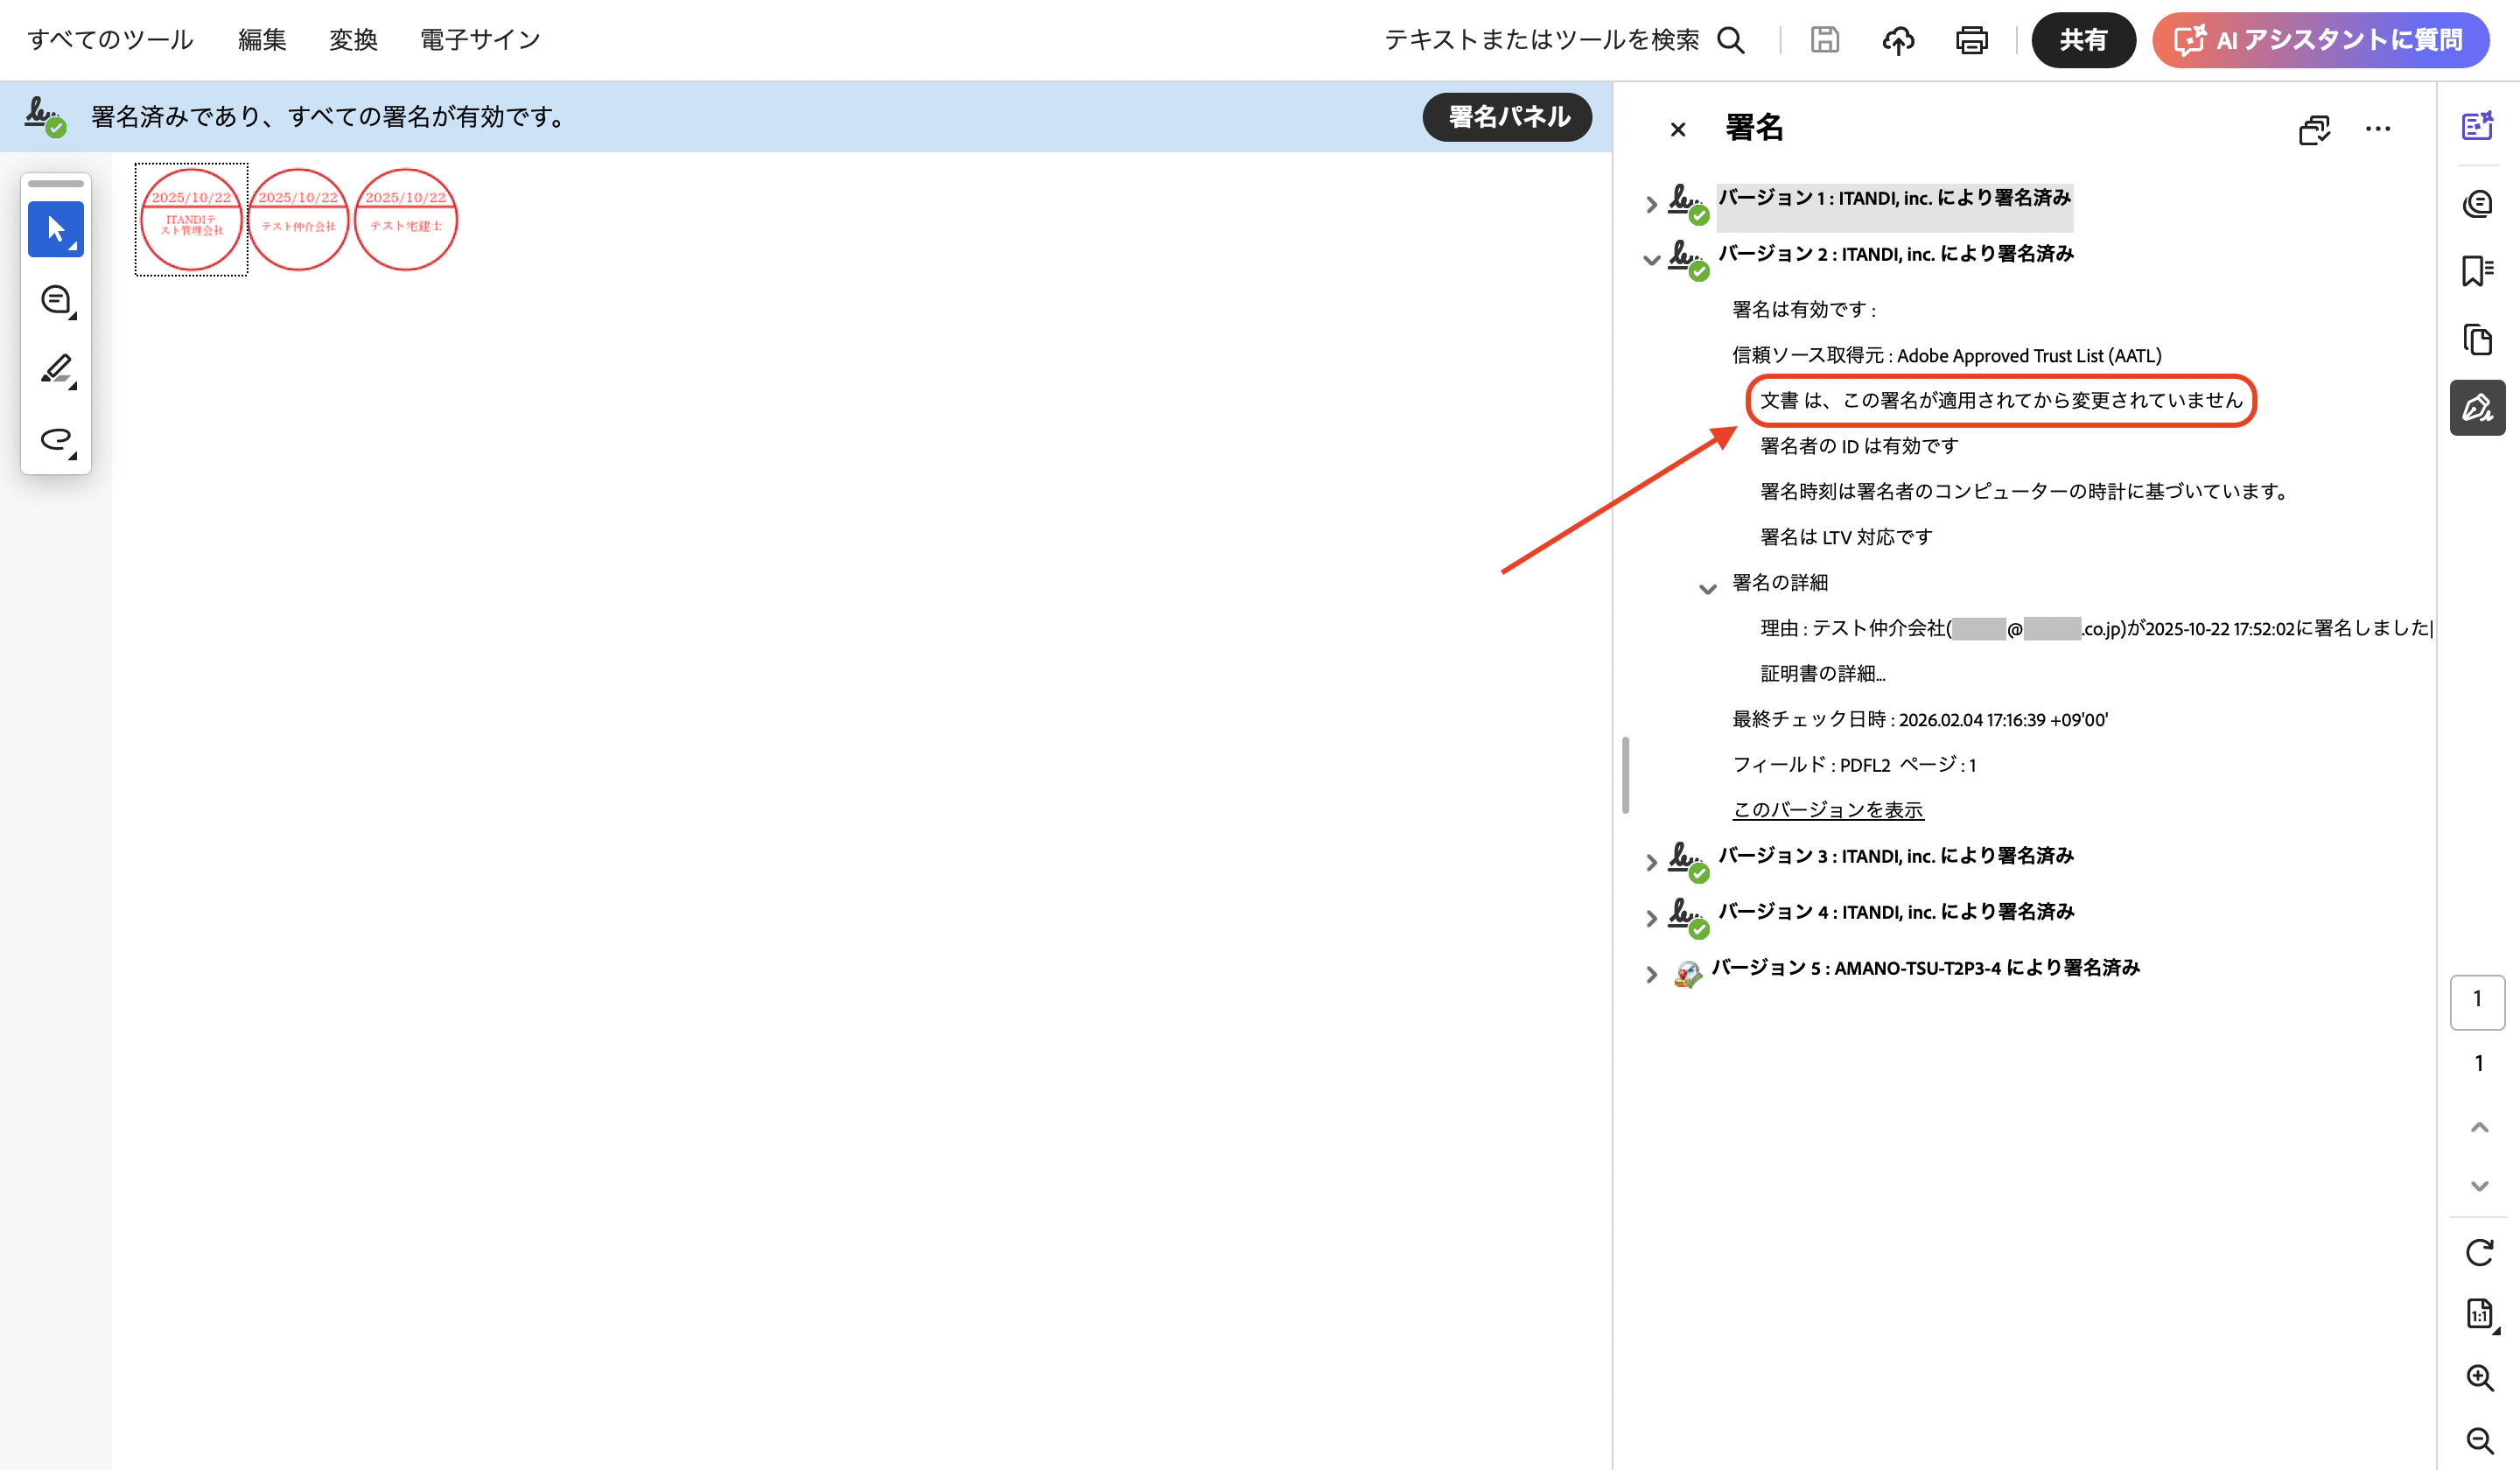Print the document
2520x1470 pixels.
(1972, 40)
